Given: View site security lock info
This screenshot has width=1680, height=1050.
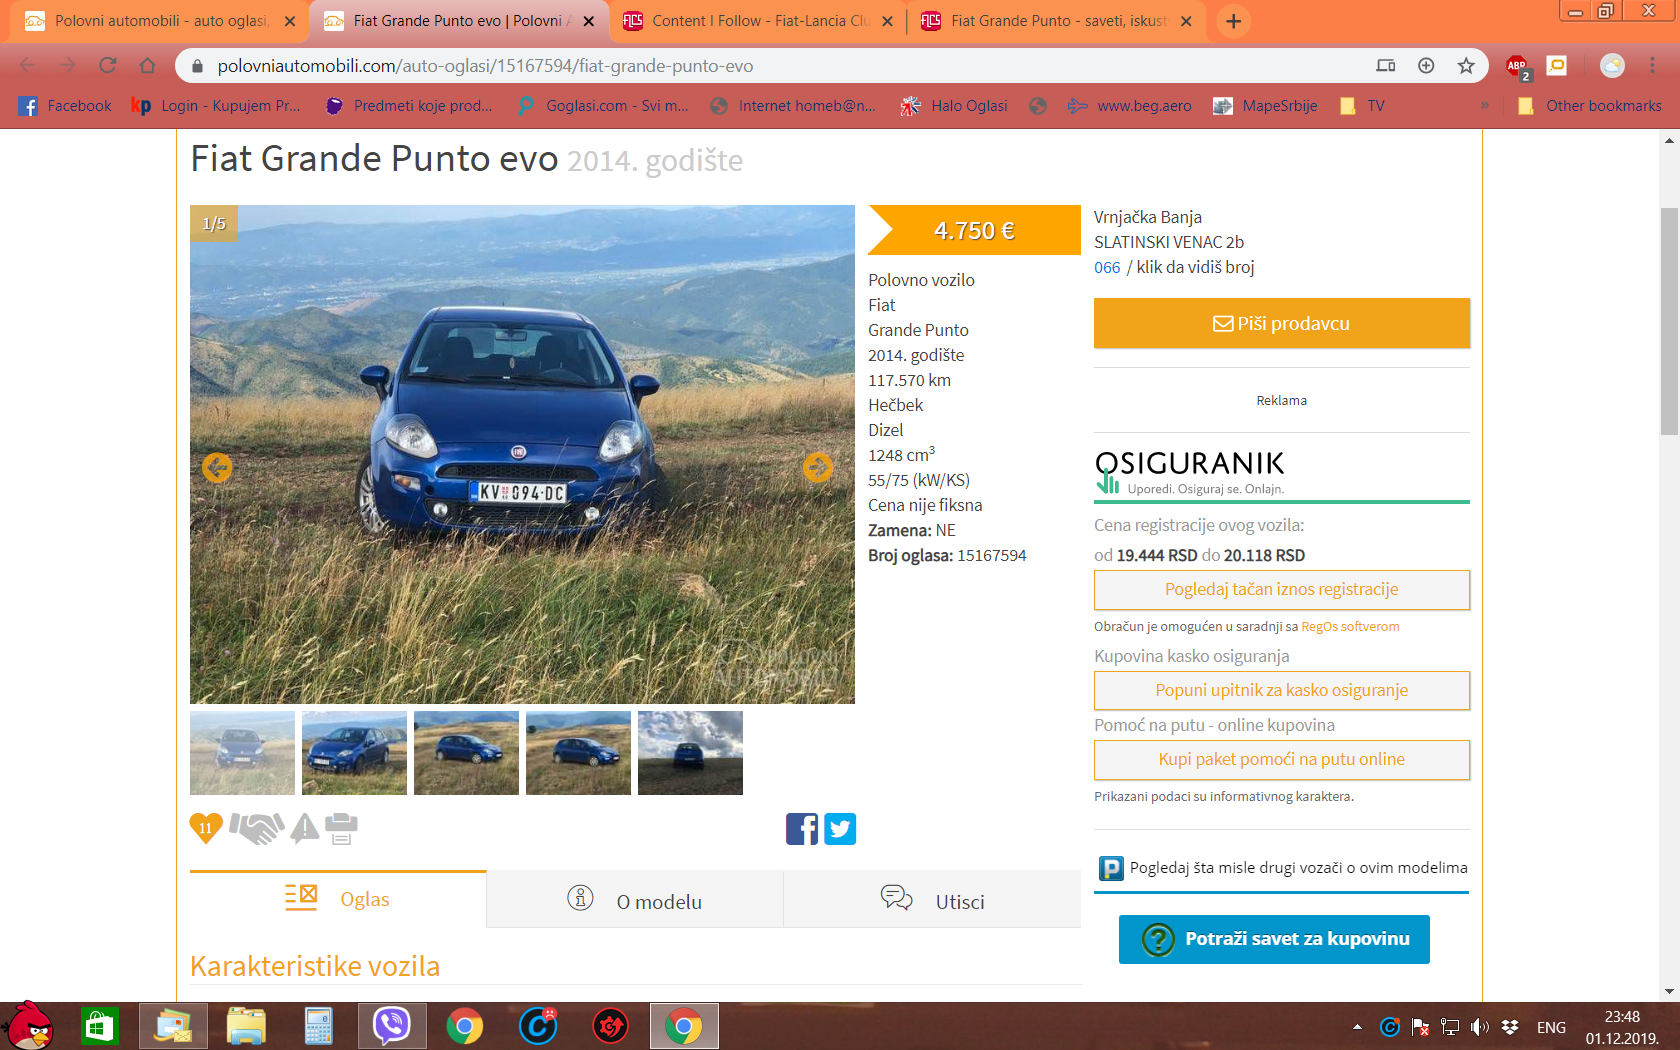Looking at the screenshot, I should pyautogui.click(x=197, y=65).
